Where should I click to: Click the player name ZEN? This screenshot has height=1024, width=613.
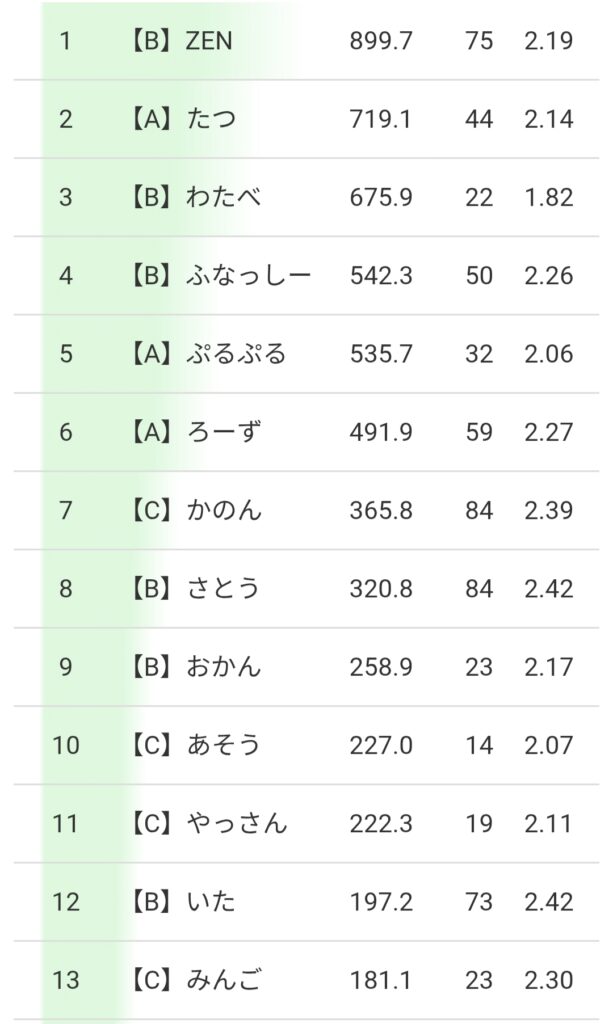(209, 42)
